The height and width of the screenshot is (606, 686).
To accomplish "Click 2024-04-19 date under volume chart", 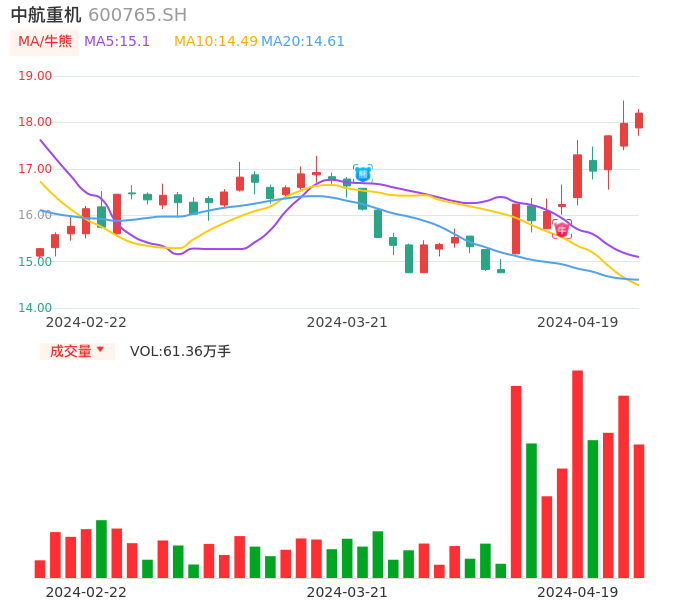I will [x=578, y=592].
